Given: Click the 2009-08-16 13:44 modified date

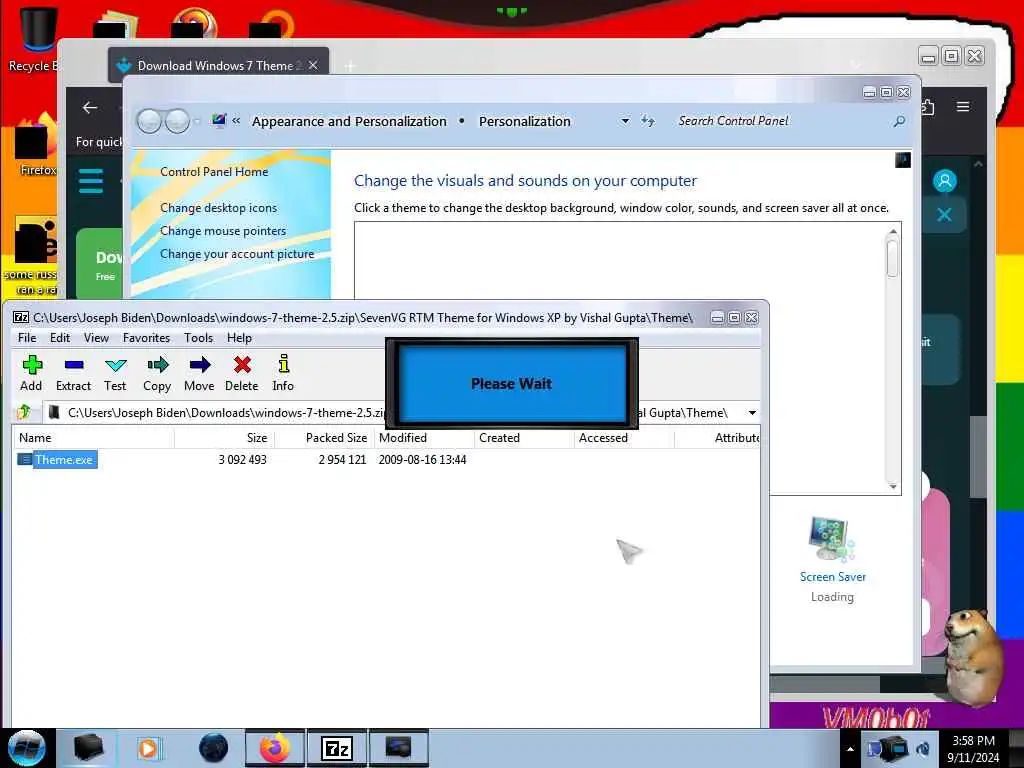Looking at the screenshot, I should click(423, 460).
